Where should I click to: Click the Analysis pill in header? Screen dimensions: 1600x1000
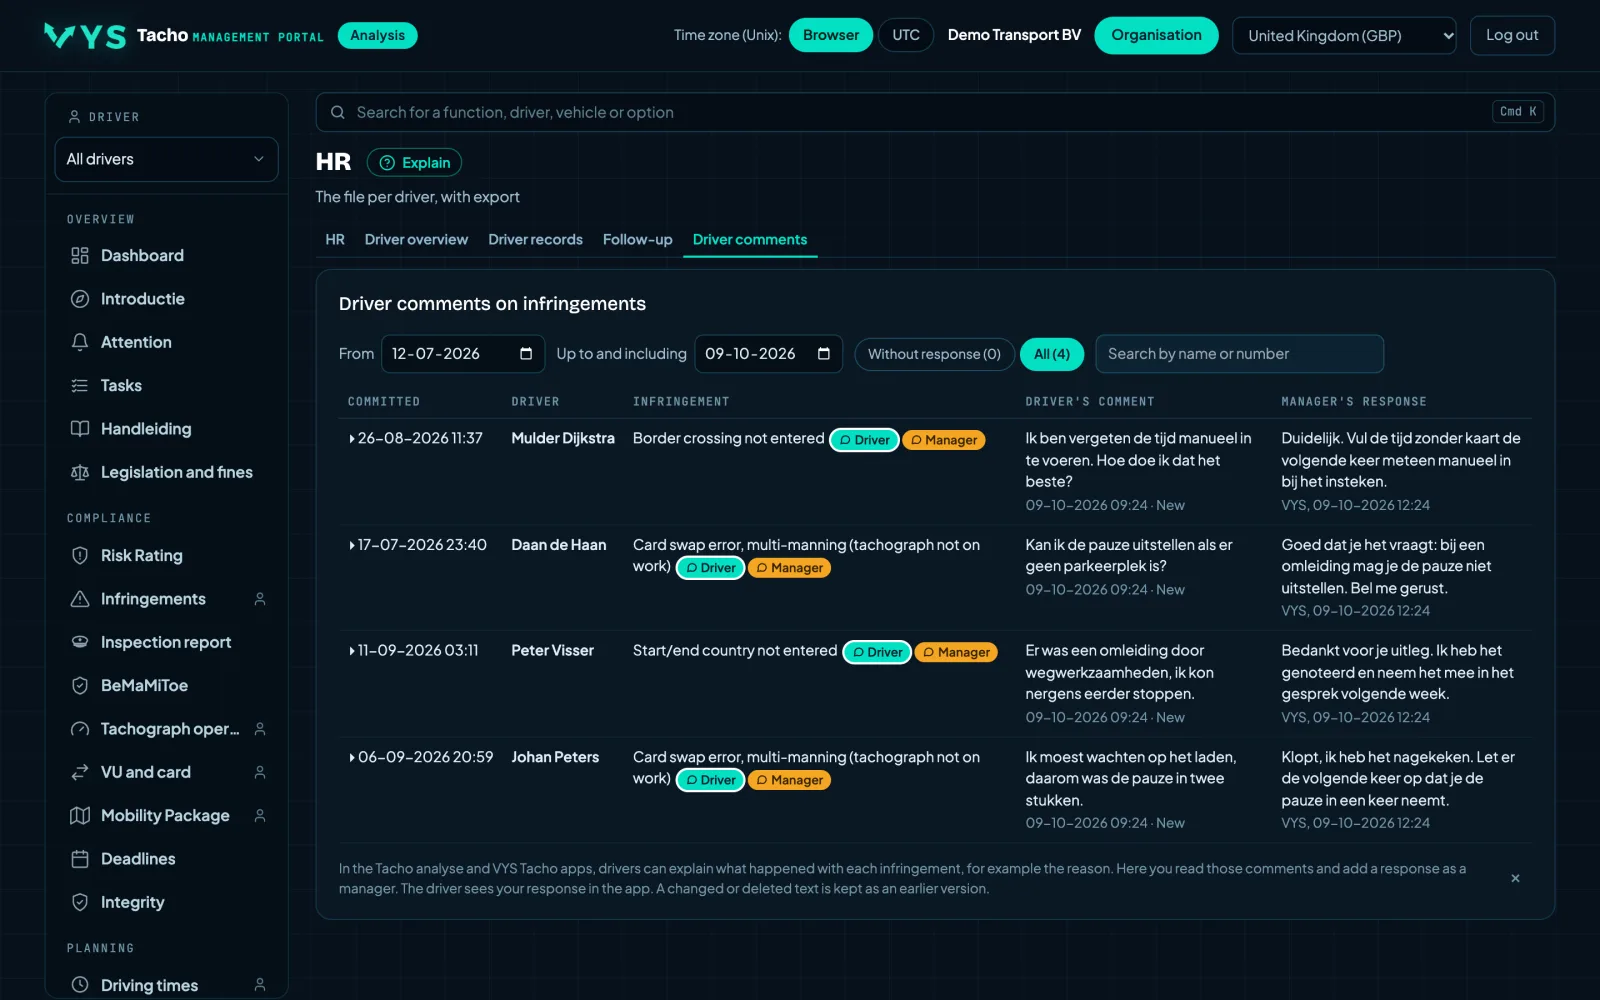tap(377, 36)
